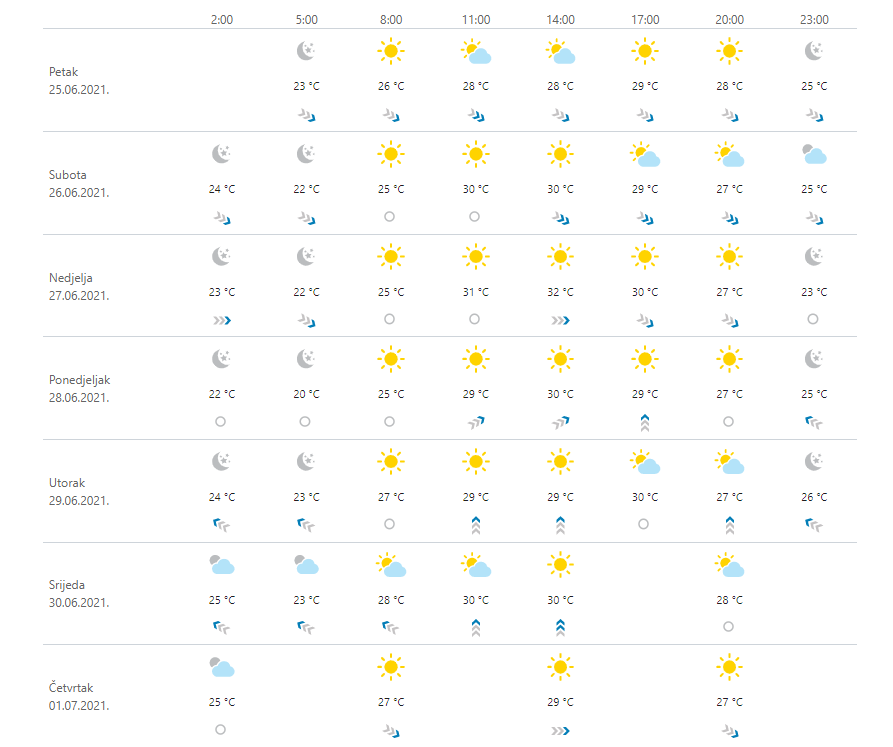Viewport: 893px width, 747px height.
Task: Click the sun icon for Četvrtak at 8:00
Action: click(x=391, y=667)
